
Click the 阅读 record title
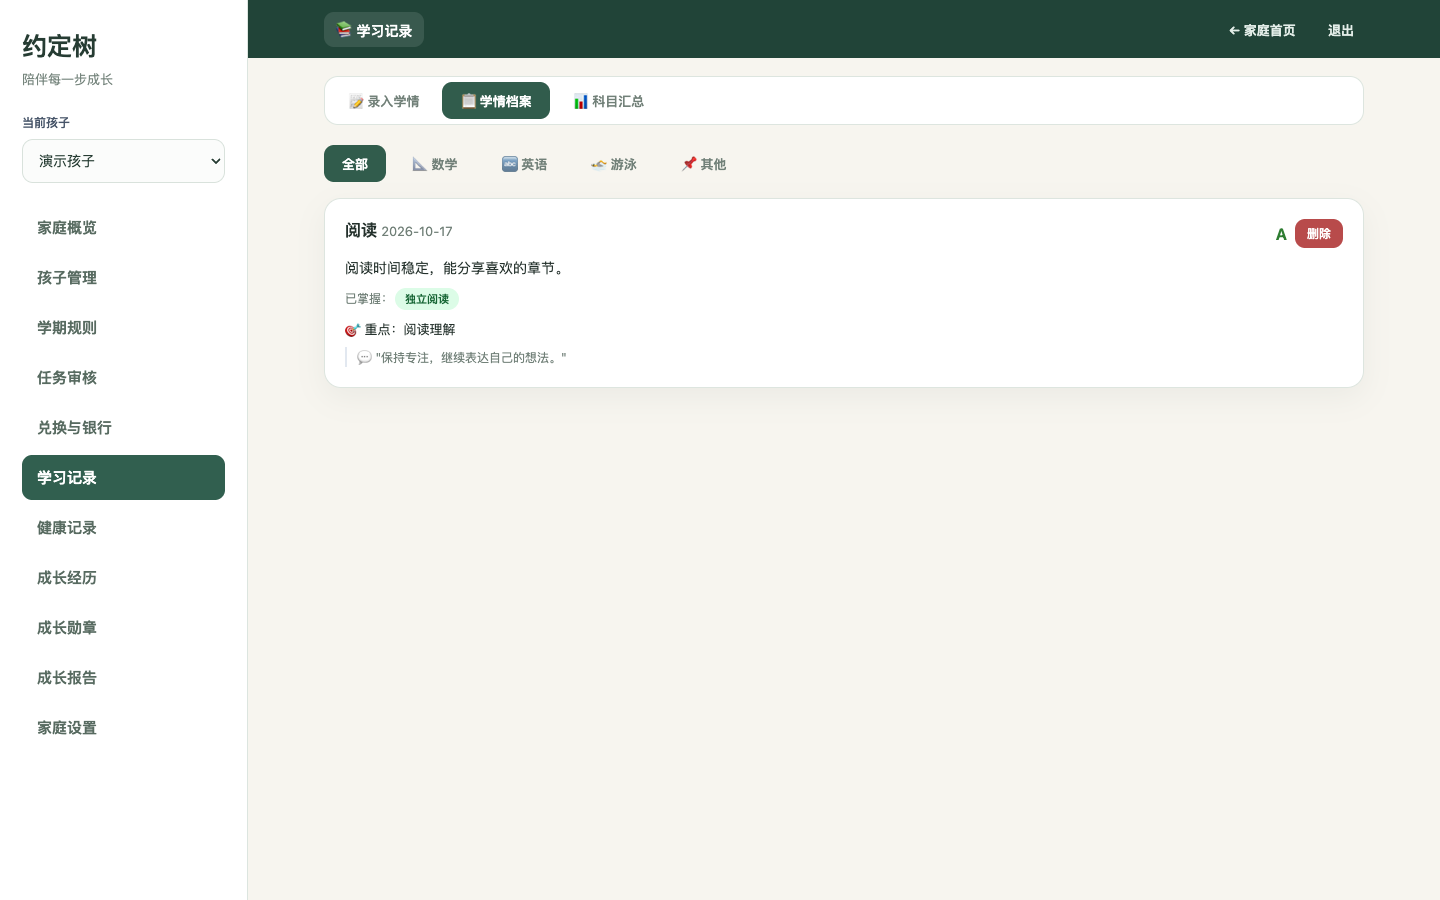coord(361,230)
